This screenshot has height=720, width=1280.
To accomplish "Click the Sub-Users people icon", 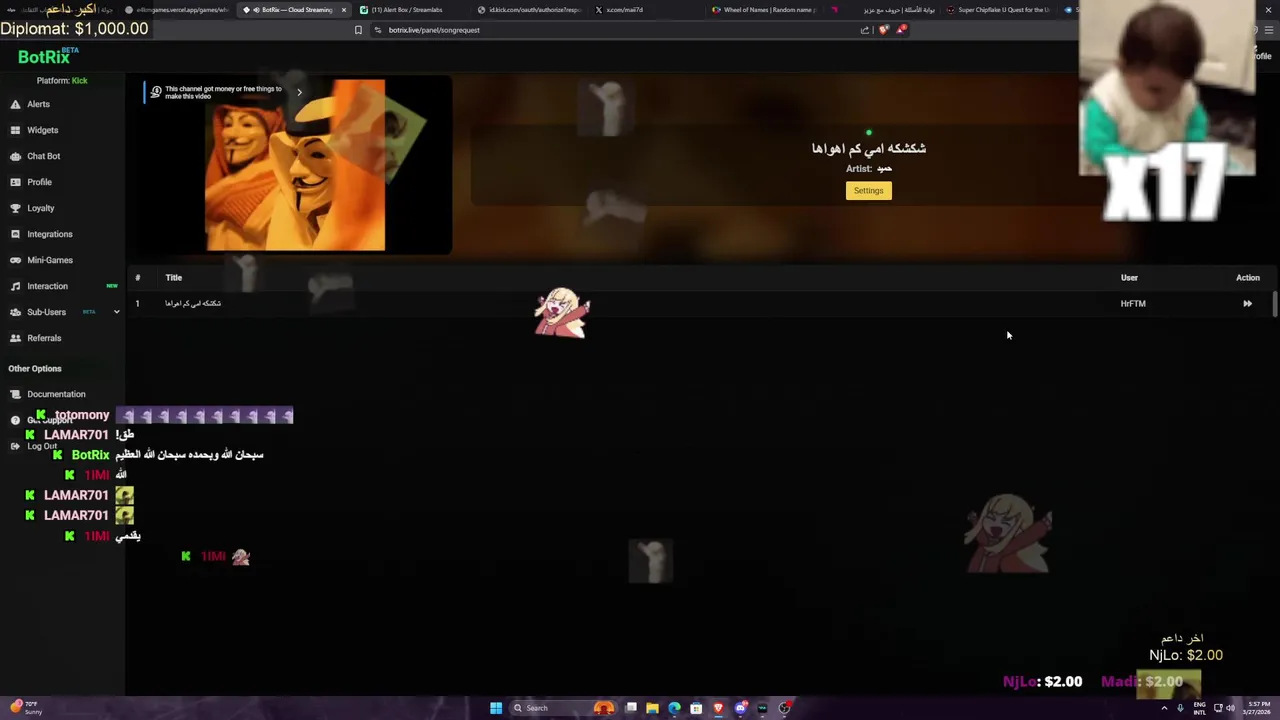I will [x=15, y=312].
